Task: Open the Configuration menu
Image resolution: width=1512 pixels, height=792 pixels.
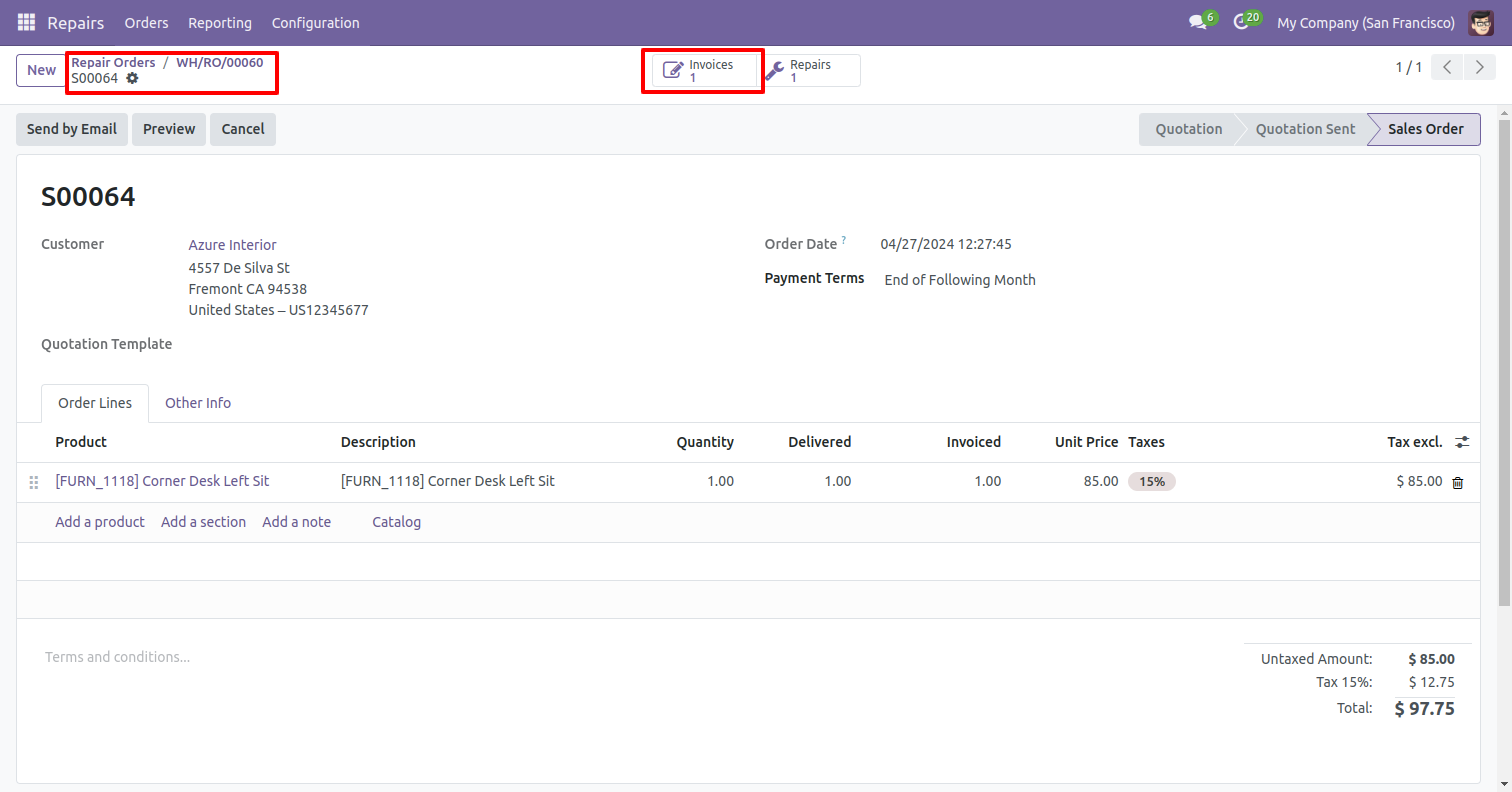Action: tap(315, 22)
